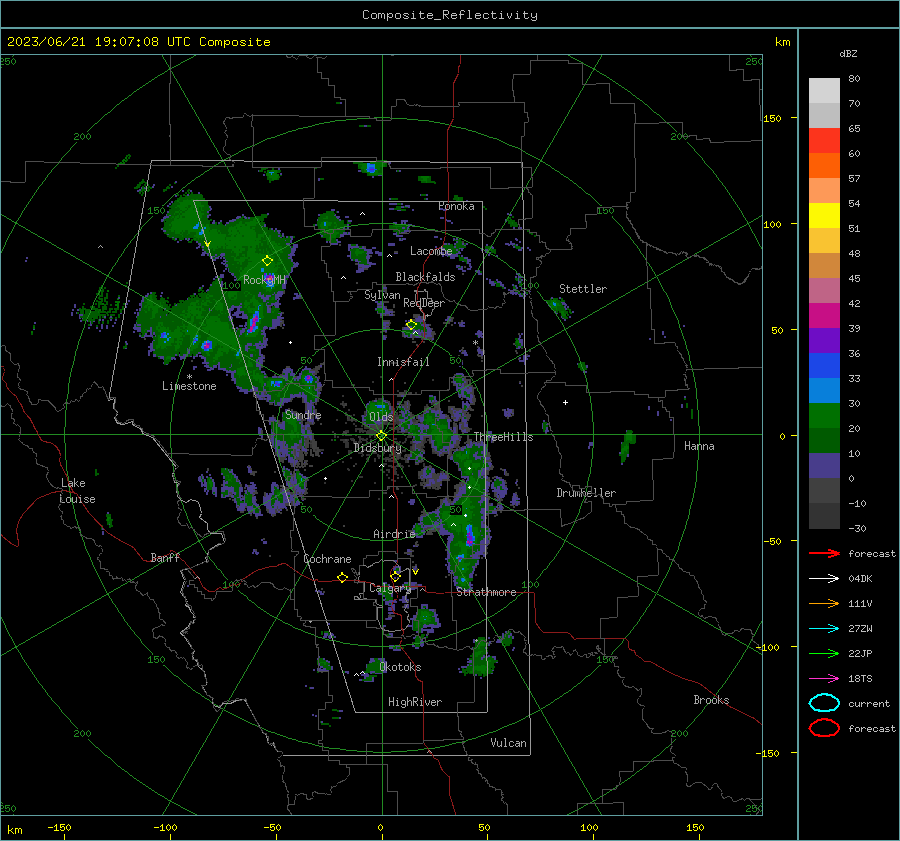The height and width of the screenshot is (841, 900).
Task: Click the Calgary city label
Action: (390, 588)
